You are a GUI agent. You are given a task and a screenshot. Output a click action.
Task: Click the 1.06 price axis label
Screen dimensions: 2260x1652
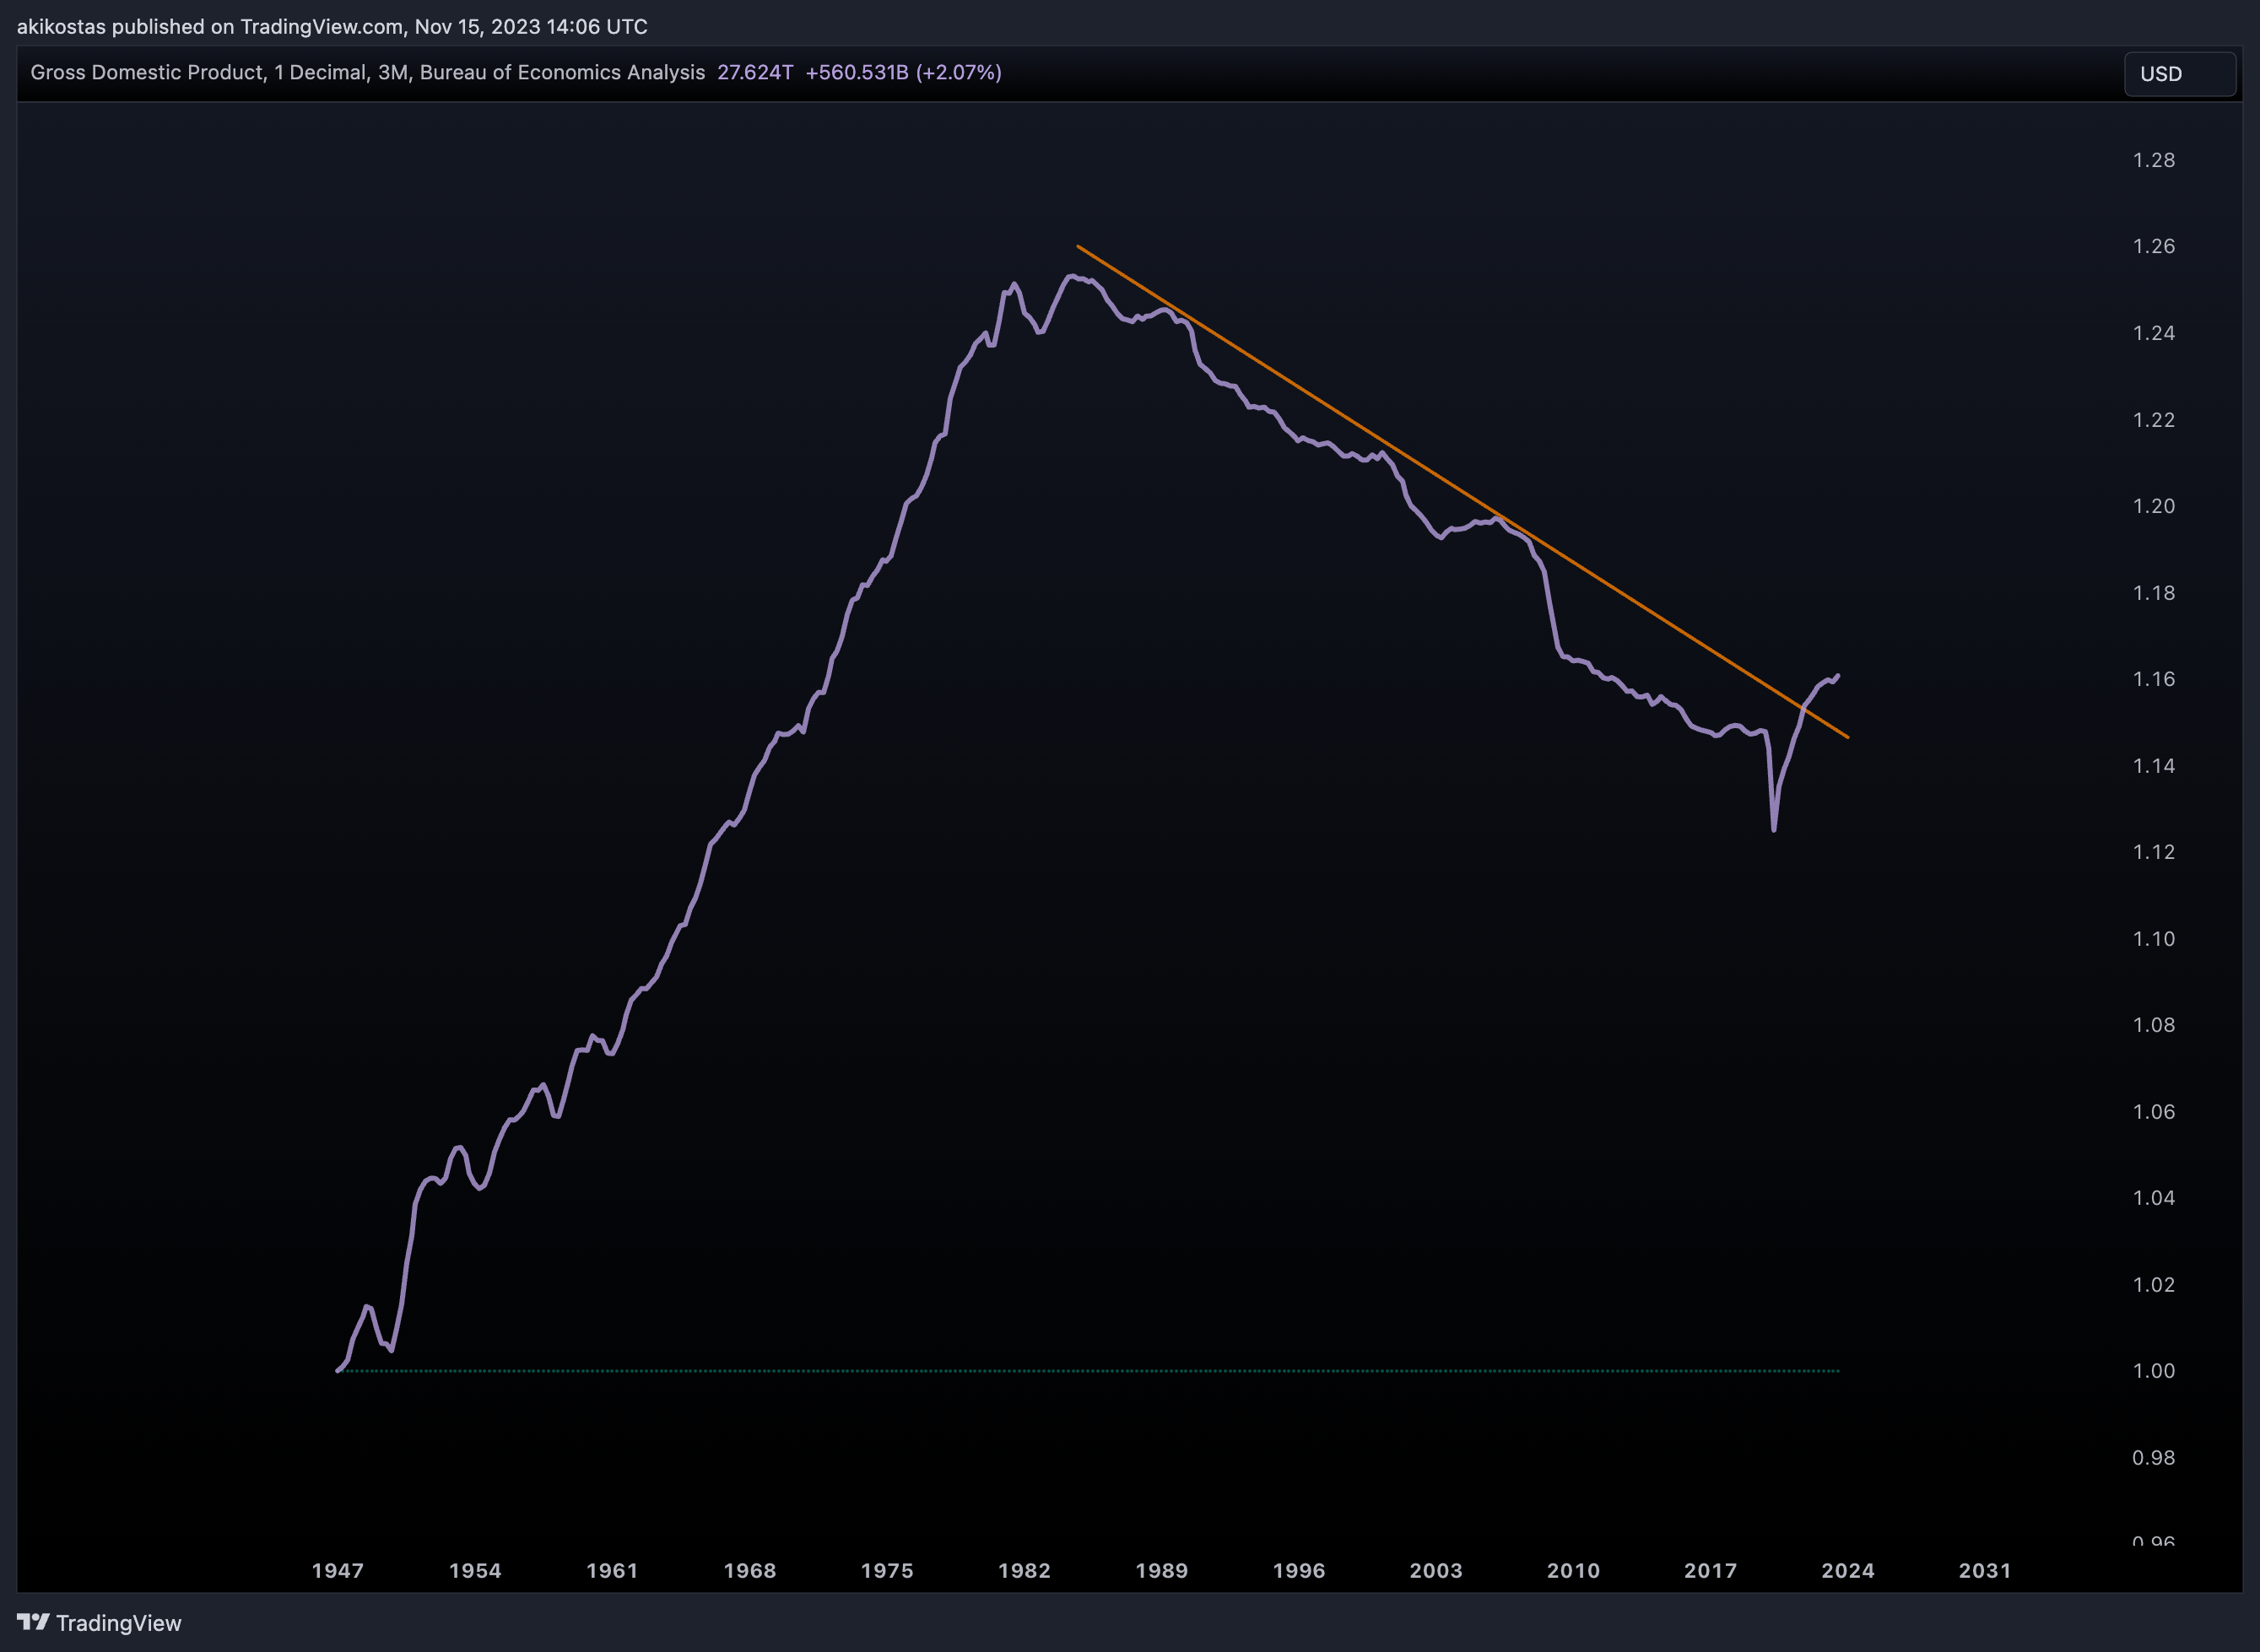2154,1112
